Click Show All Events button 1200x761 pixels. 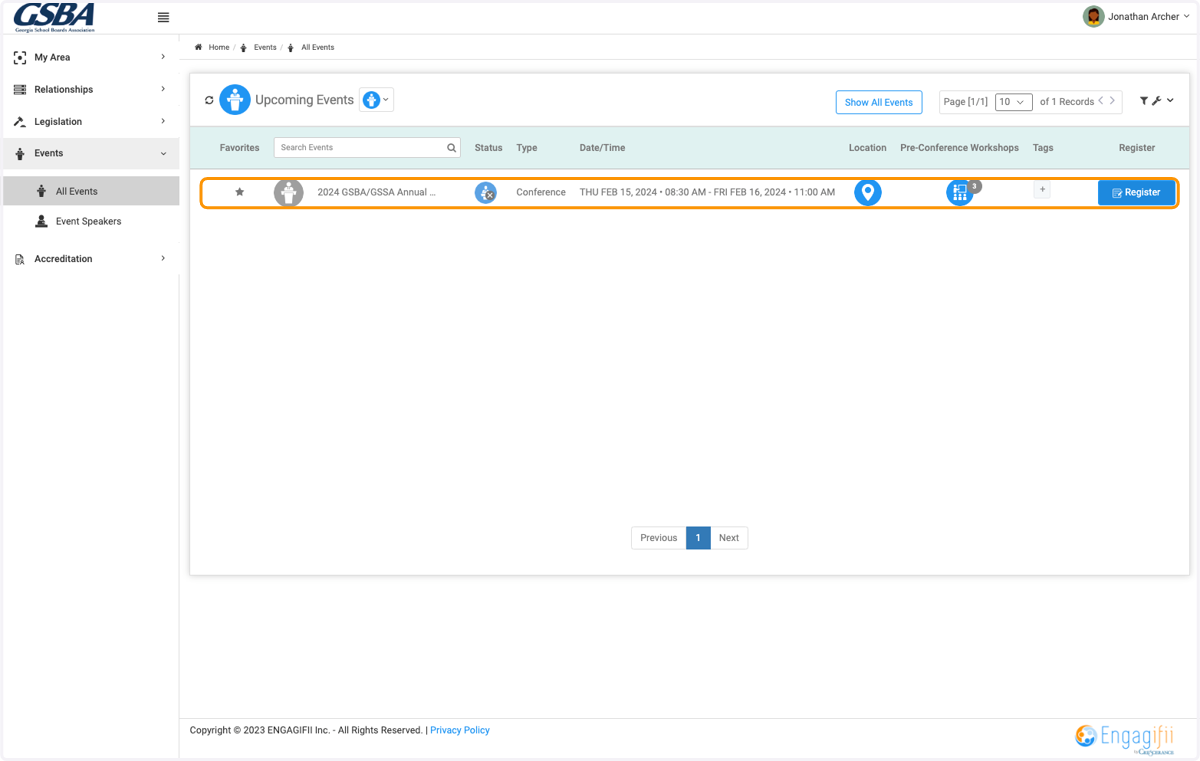point(879,102)
